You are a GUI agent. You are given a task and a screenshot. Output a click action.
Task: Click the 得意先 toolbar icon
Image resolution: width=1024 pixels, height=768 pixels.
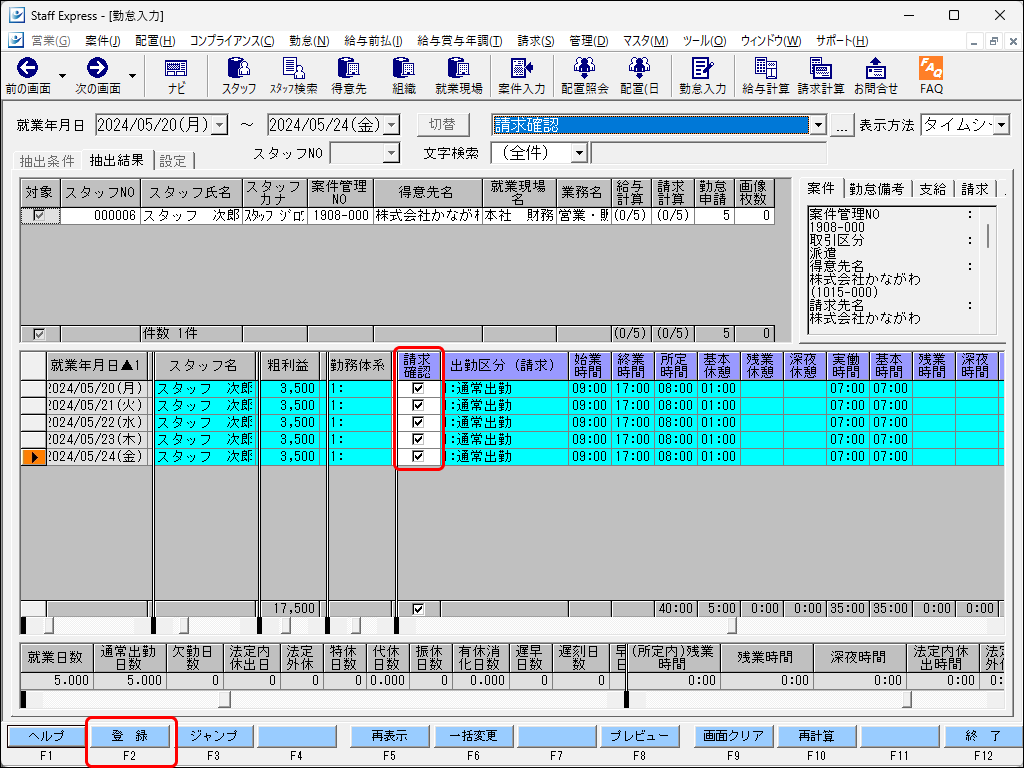tap(349, 76)
